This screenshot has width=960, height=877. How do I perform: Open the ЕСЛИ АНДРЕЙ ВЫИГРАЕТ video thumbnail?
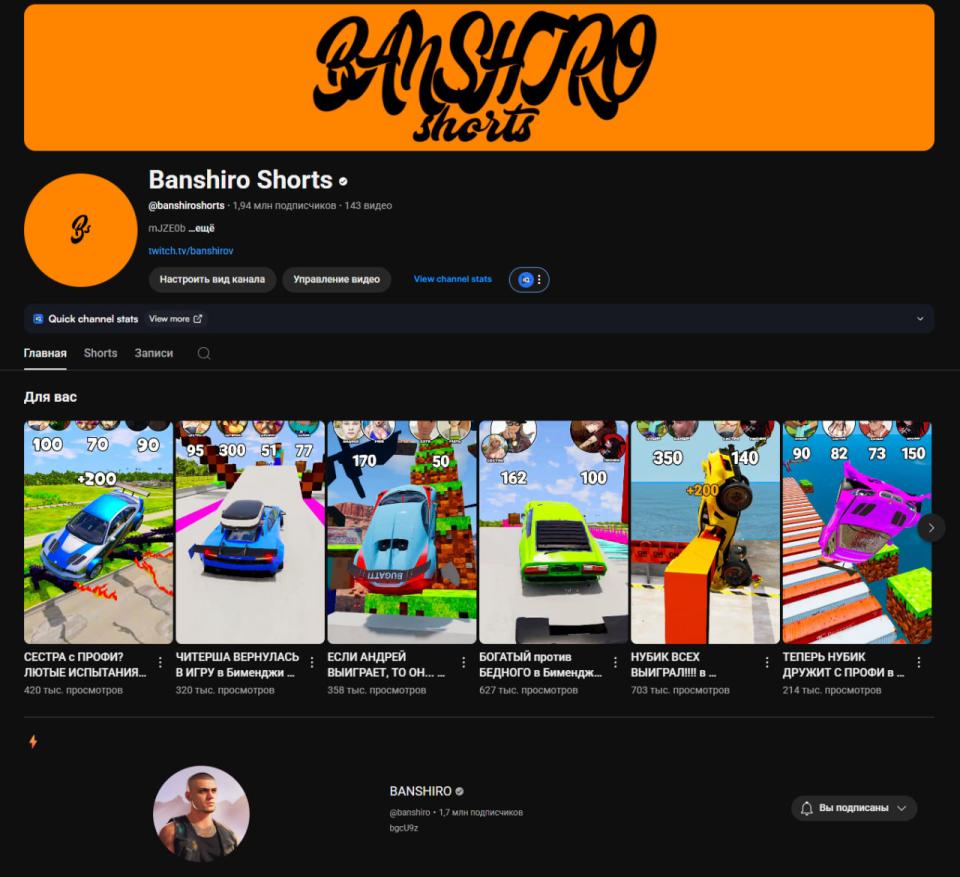click(402, 532)
